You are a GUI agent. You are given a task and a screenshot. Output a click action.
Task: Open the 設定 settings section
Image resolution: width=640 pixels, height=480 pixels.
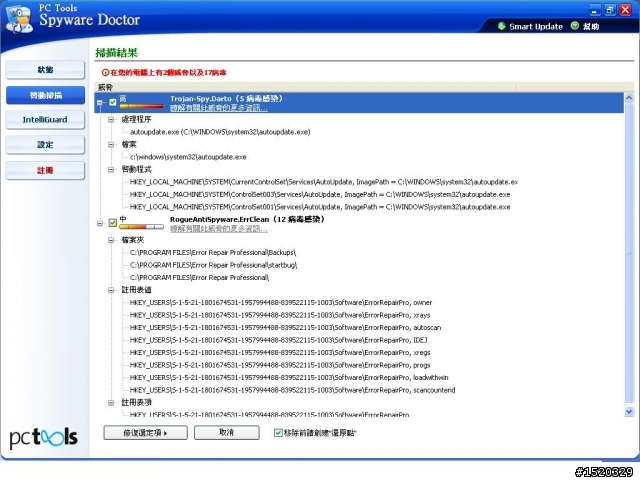click(45, 145)
